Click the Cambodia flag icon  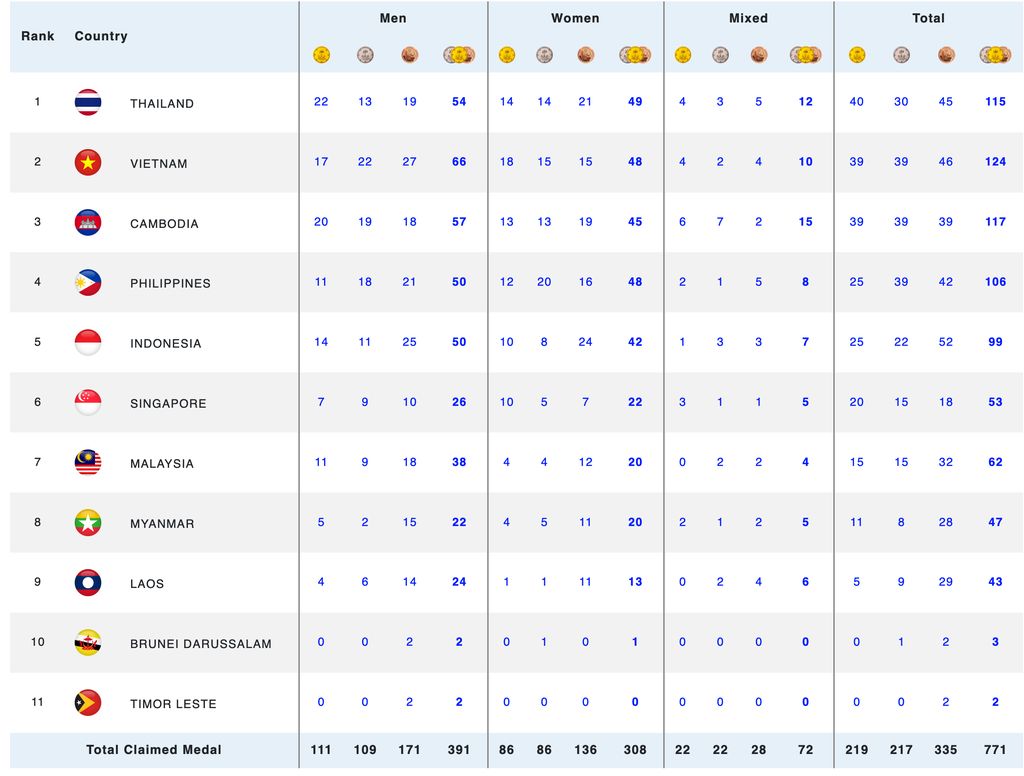(x=88, y=223)
